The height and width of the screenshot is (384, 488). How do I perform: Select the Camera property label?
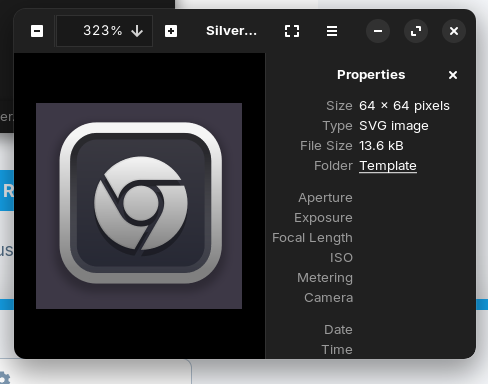pyautogui.click(x=328, y=298)
